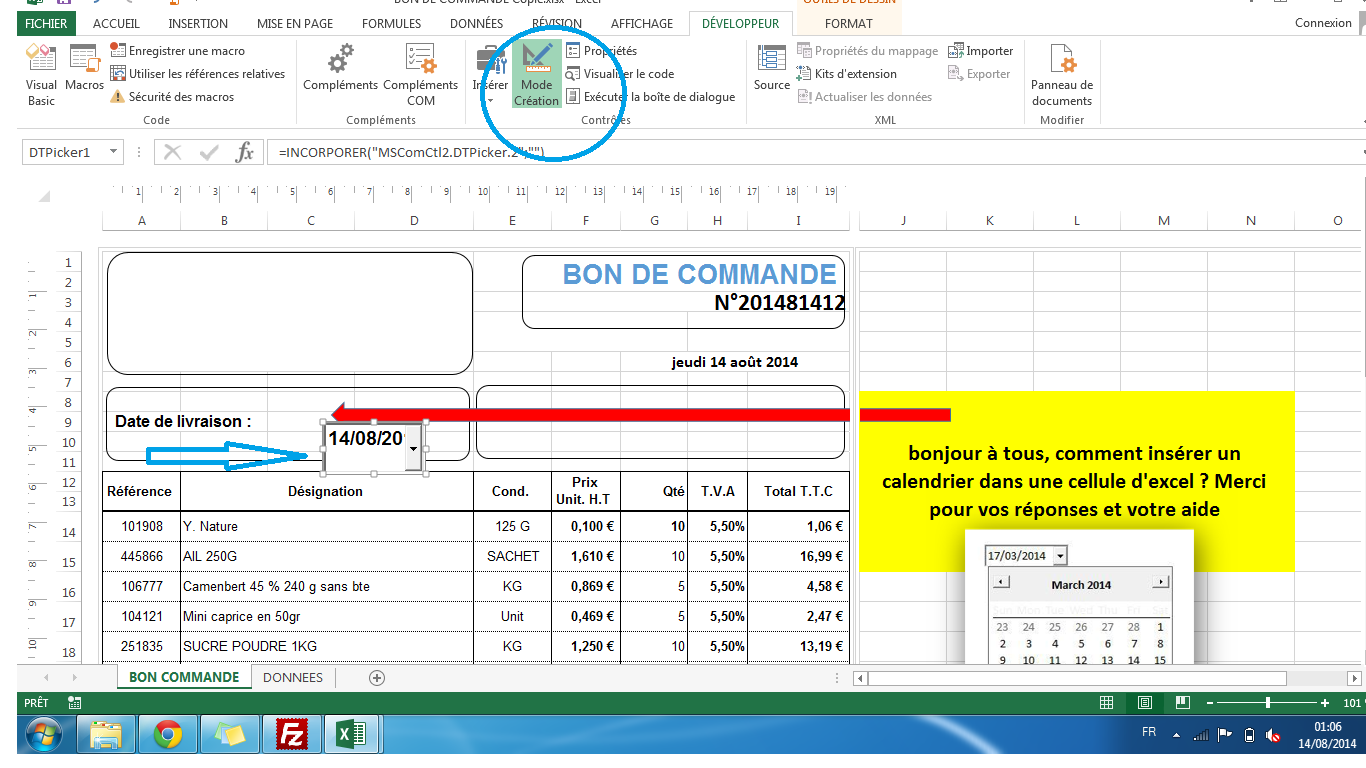Switch to the RÉVISION tab
This screenshot has width=1366, height=768.
pyautogui.click(x=557, y=23)
